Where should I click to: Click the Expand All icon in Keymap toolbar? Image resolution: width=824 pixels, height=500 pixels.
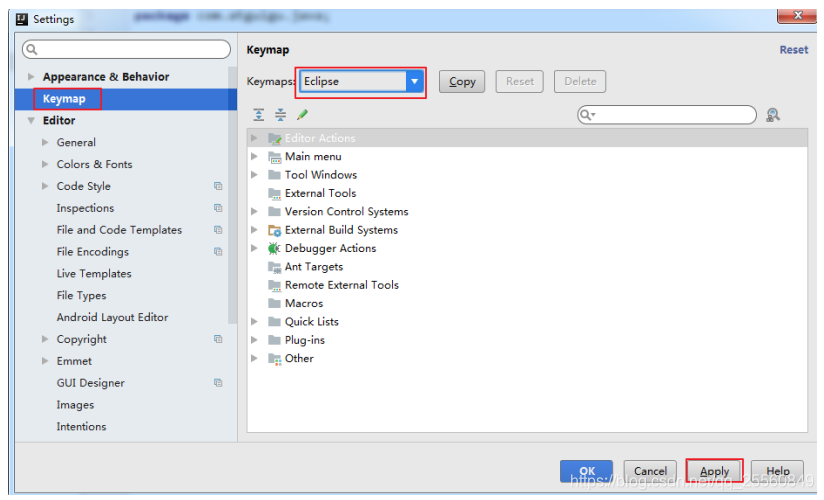[259, 115]
